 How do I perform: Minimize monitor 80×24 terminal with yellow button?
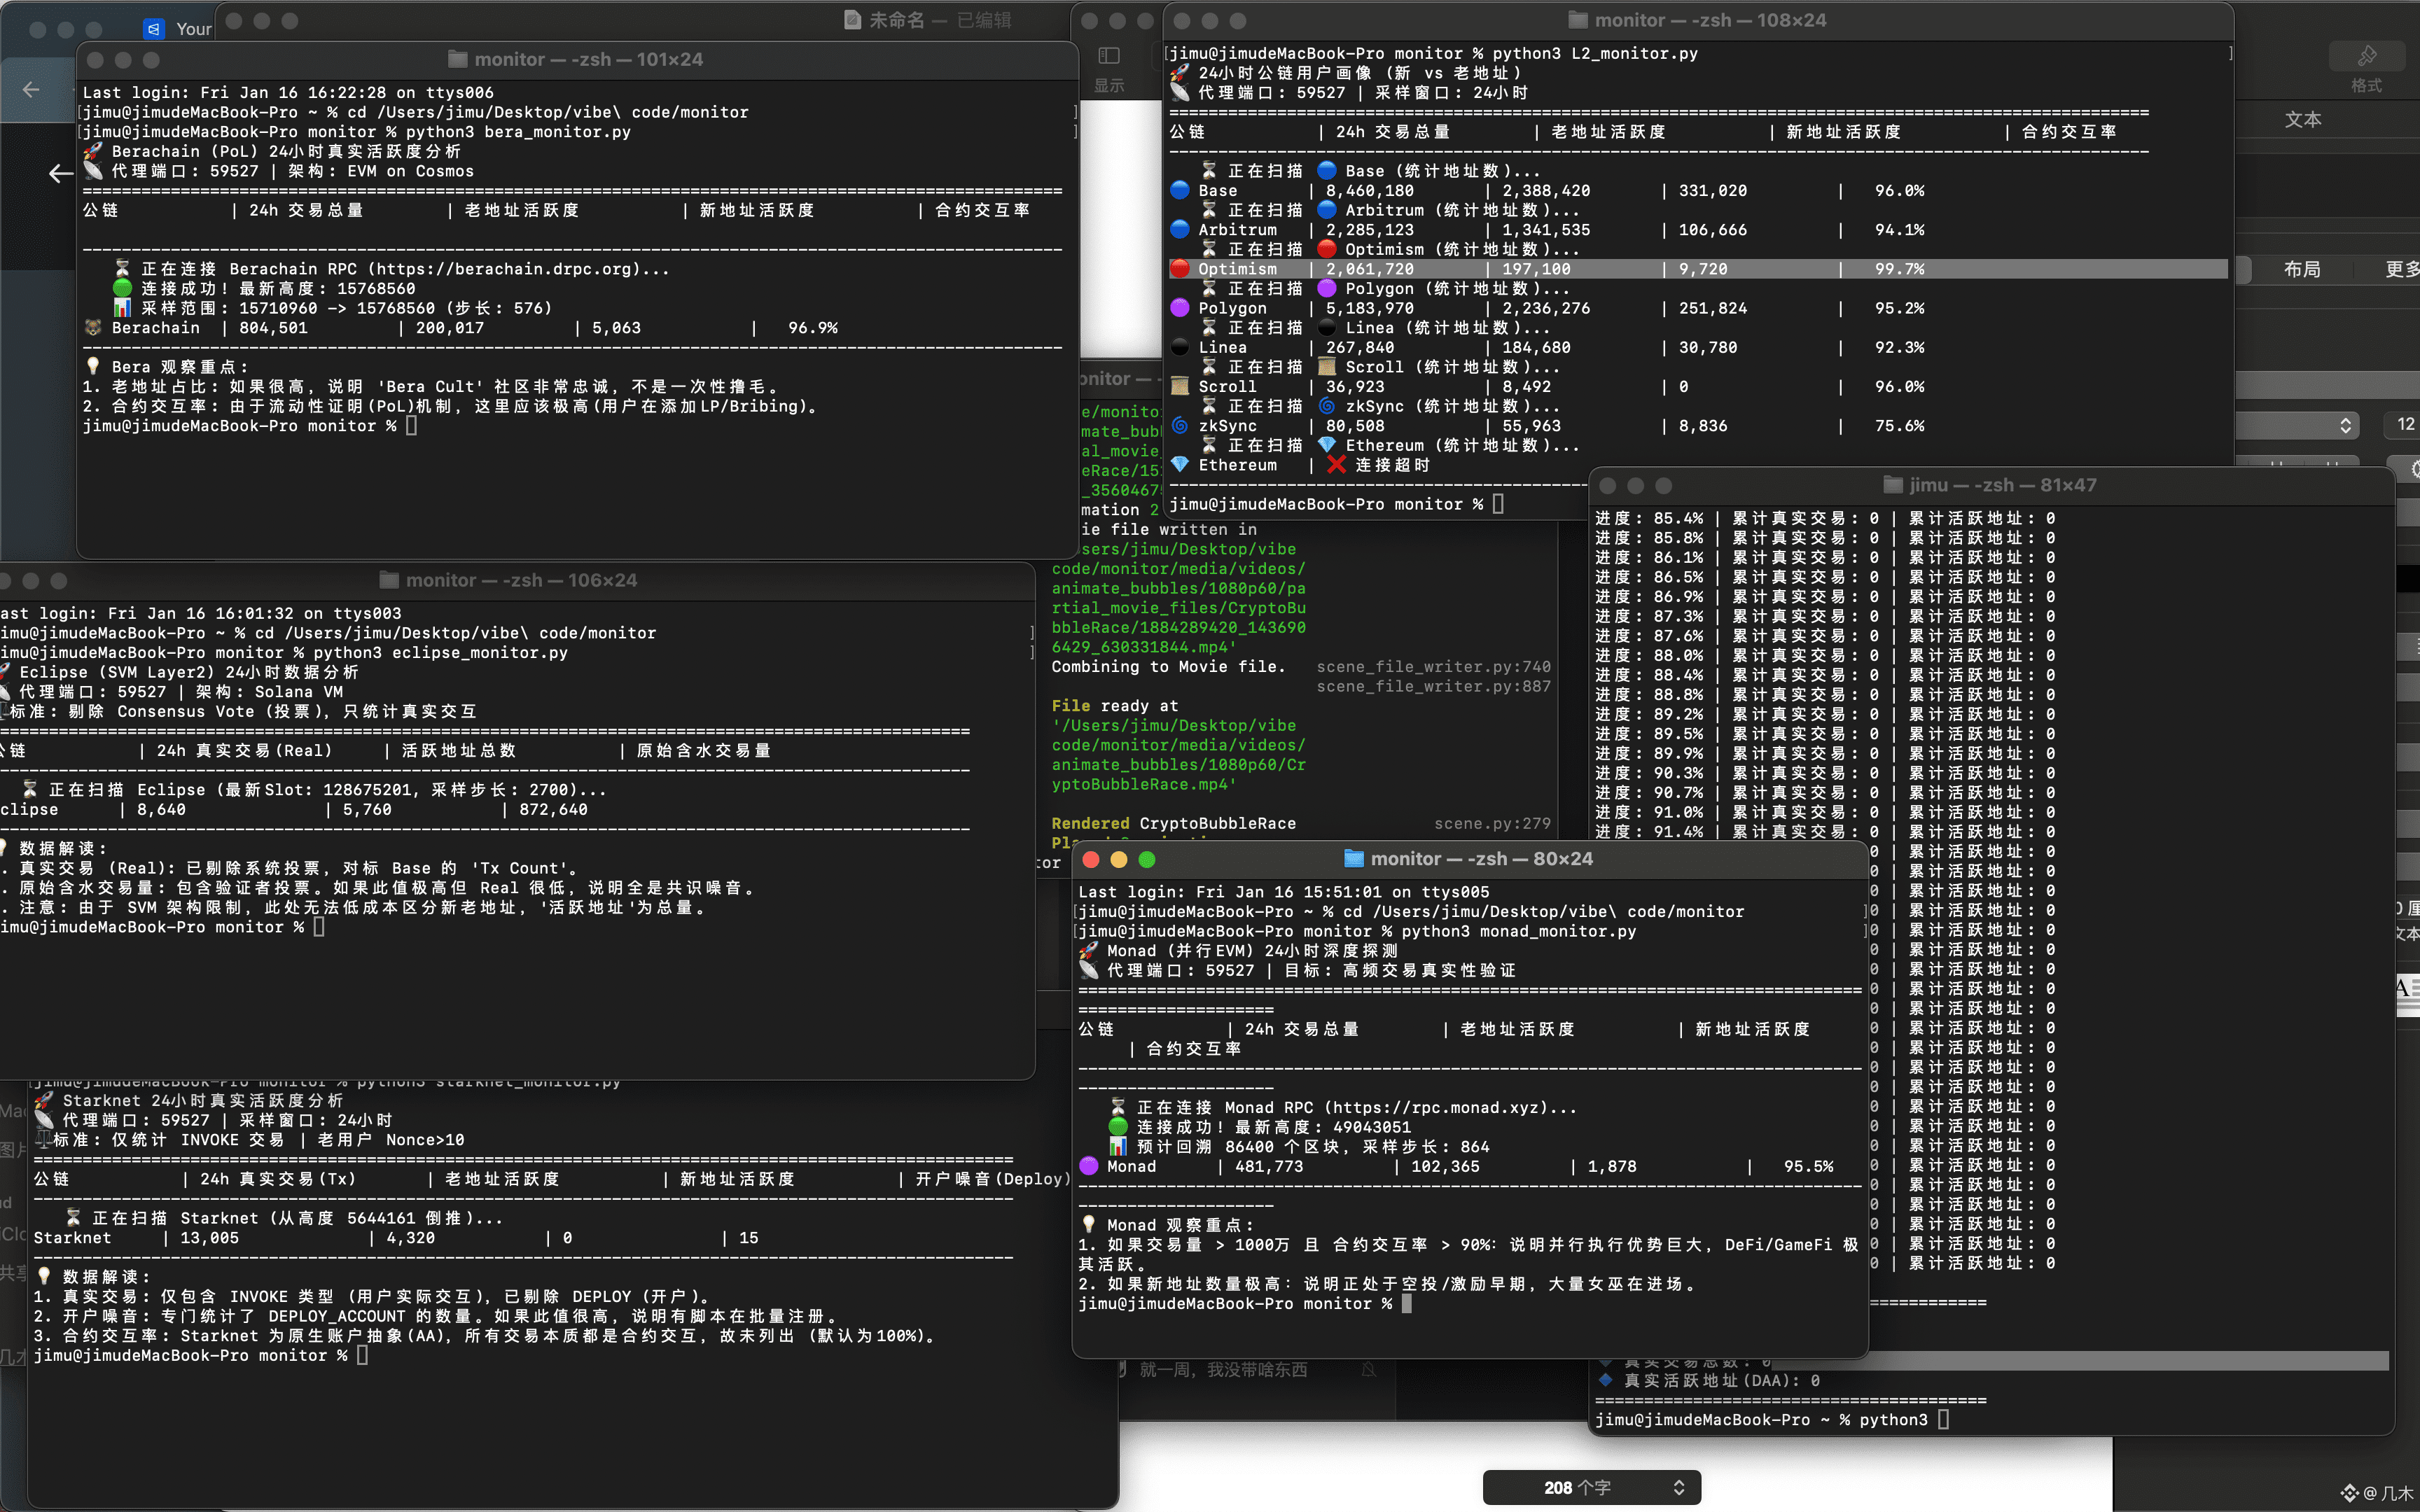coord(1119,859)
